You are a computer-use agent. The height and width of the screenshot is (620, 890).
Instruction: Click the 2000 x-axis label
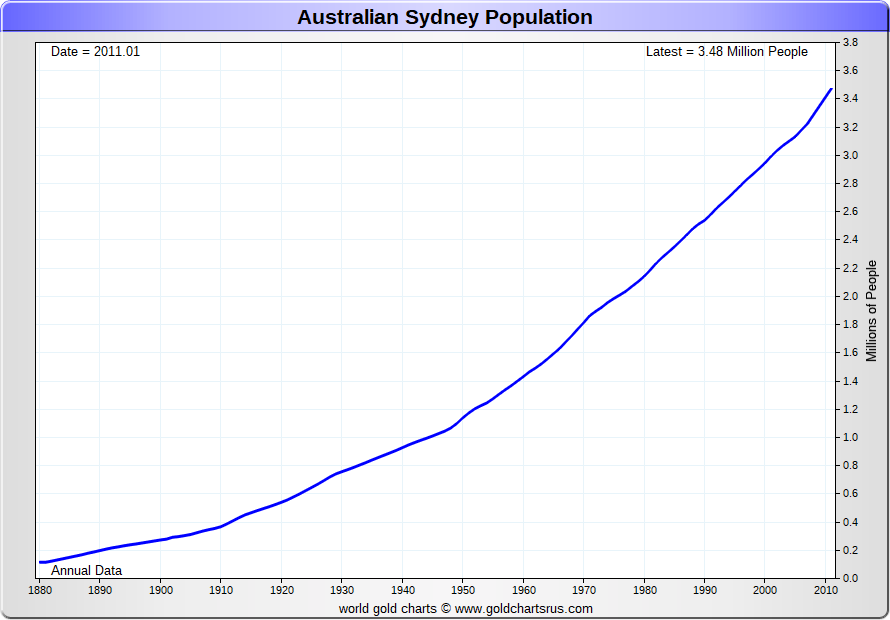coord(765,589)
